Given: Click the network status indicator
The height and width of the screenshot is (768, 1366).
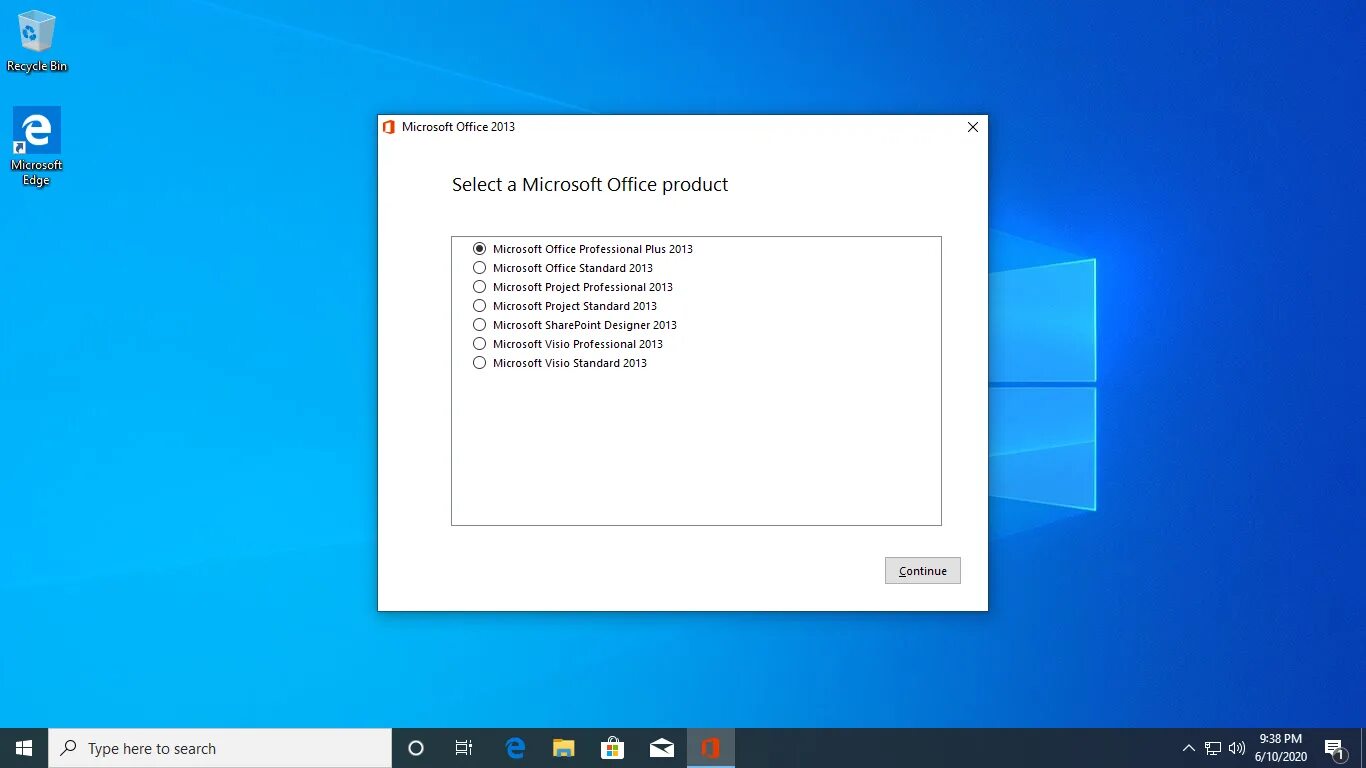Looking at the screenshot, I should (x=1211, y=747).
